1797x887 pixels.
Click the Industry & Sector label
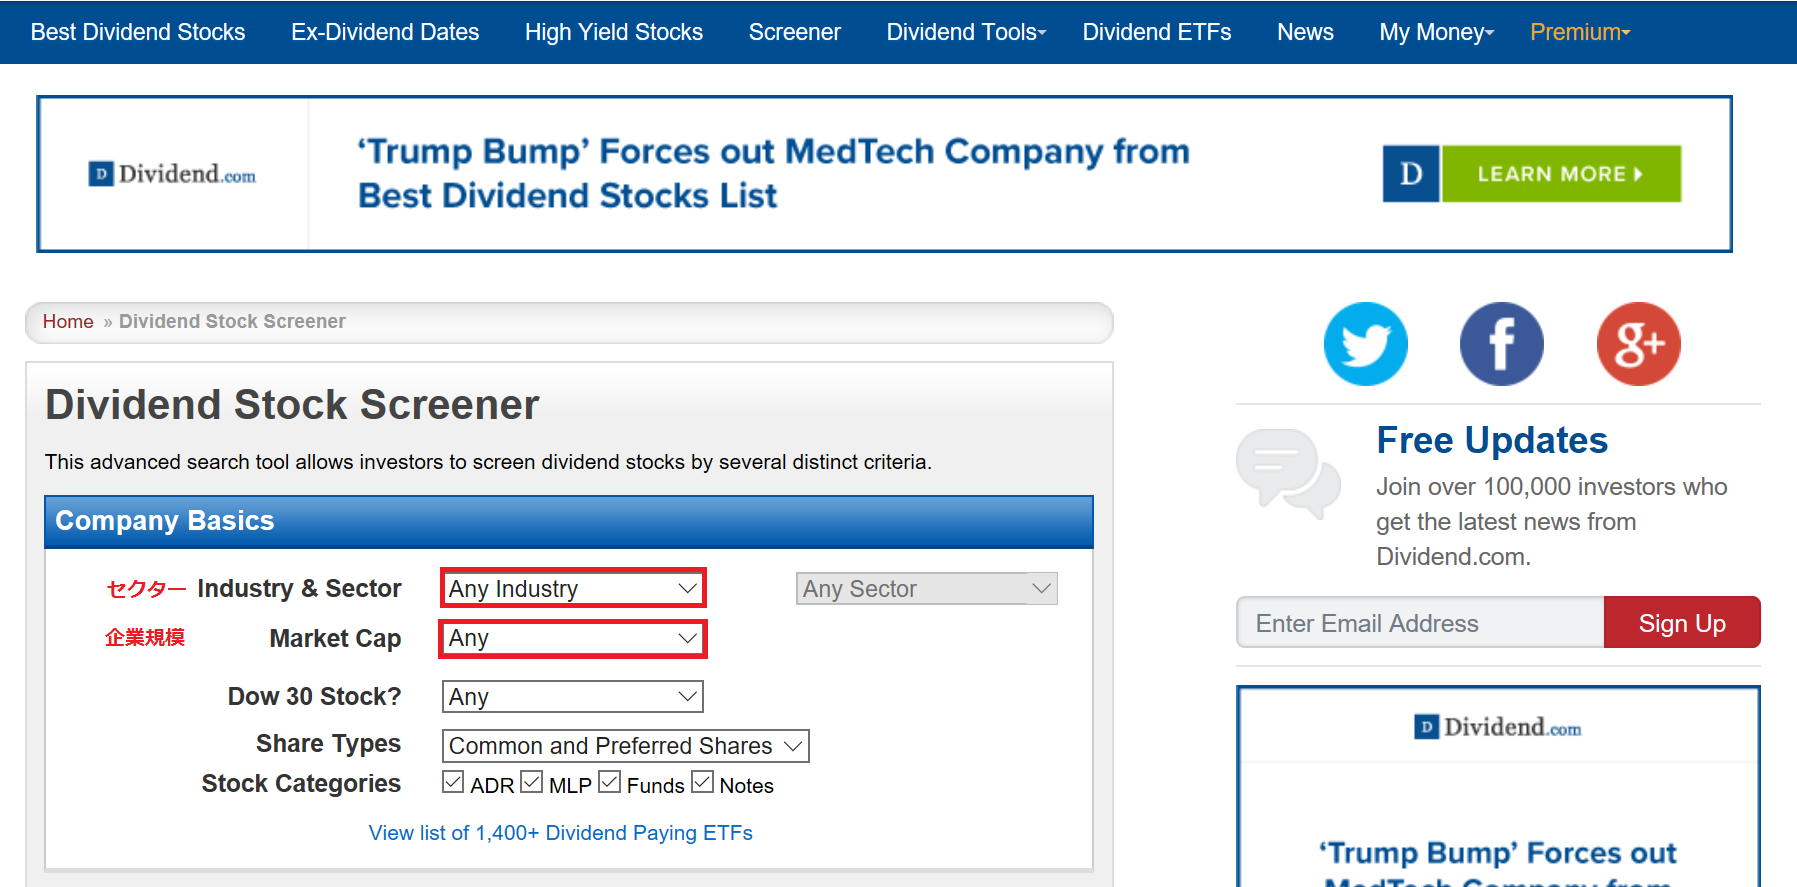pyautogui.click(x=299, y=589)
